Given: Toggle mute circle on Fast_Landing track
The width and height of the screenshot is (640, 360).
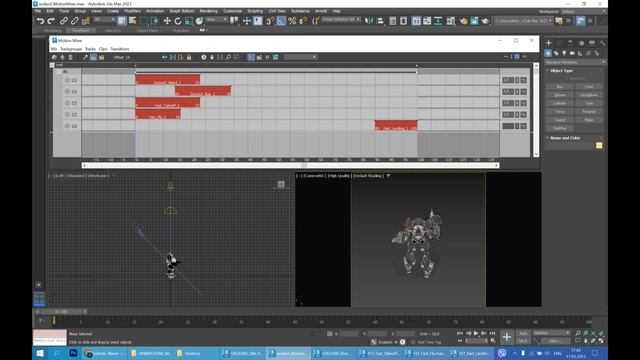Looking at the screenshot, I should (67, 126).
